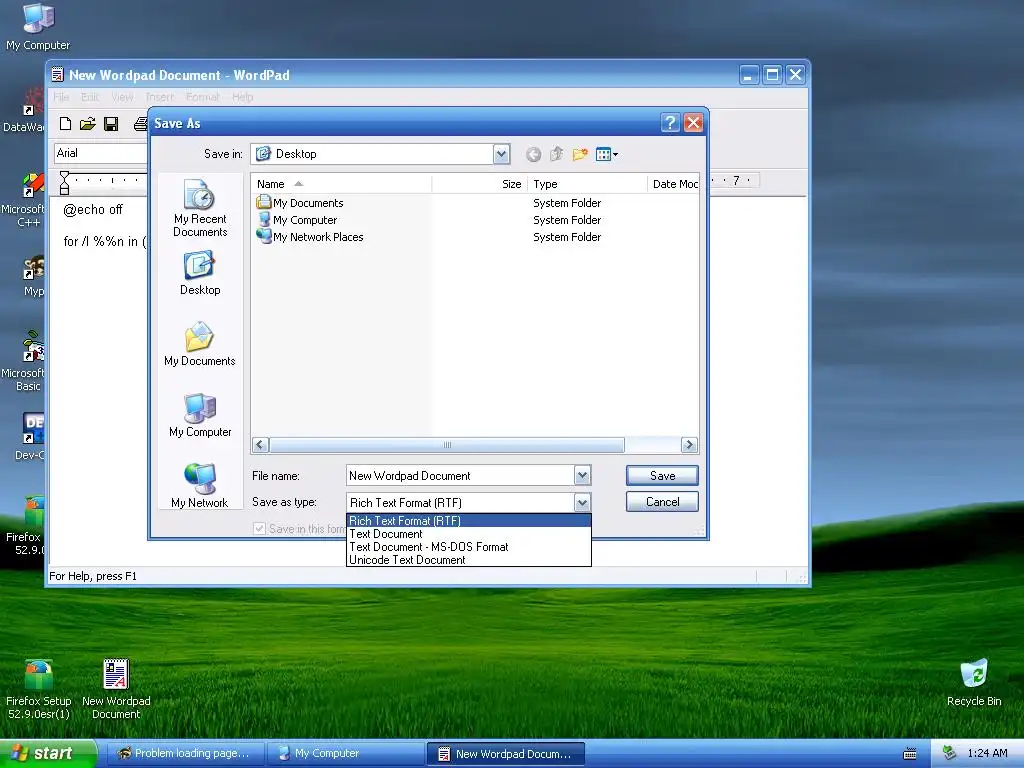This screenshot has height=768, width=1024.
Task: Select My Network in the places bar
Action: pos(200,485)
